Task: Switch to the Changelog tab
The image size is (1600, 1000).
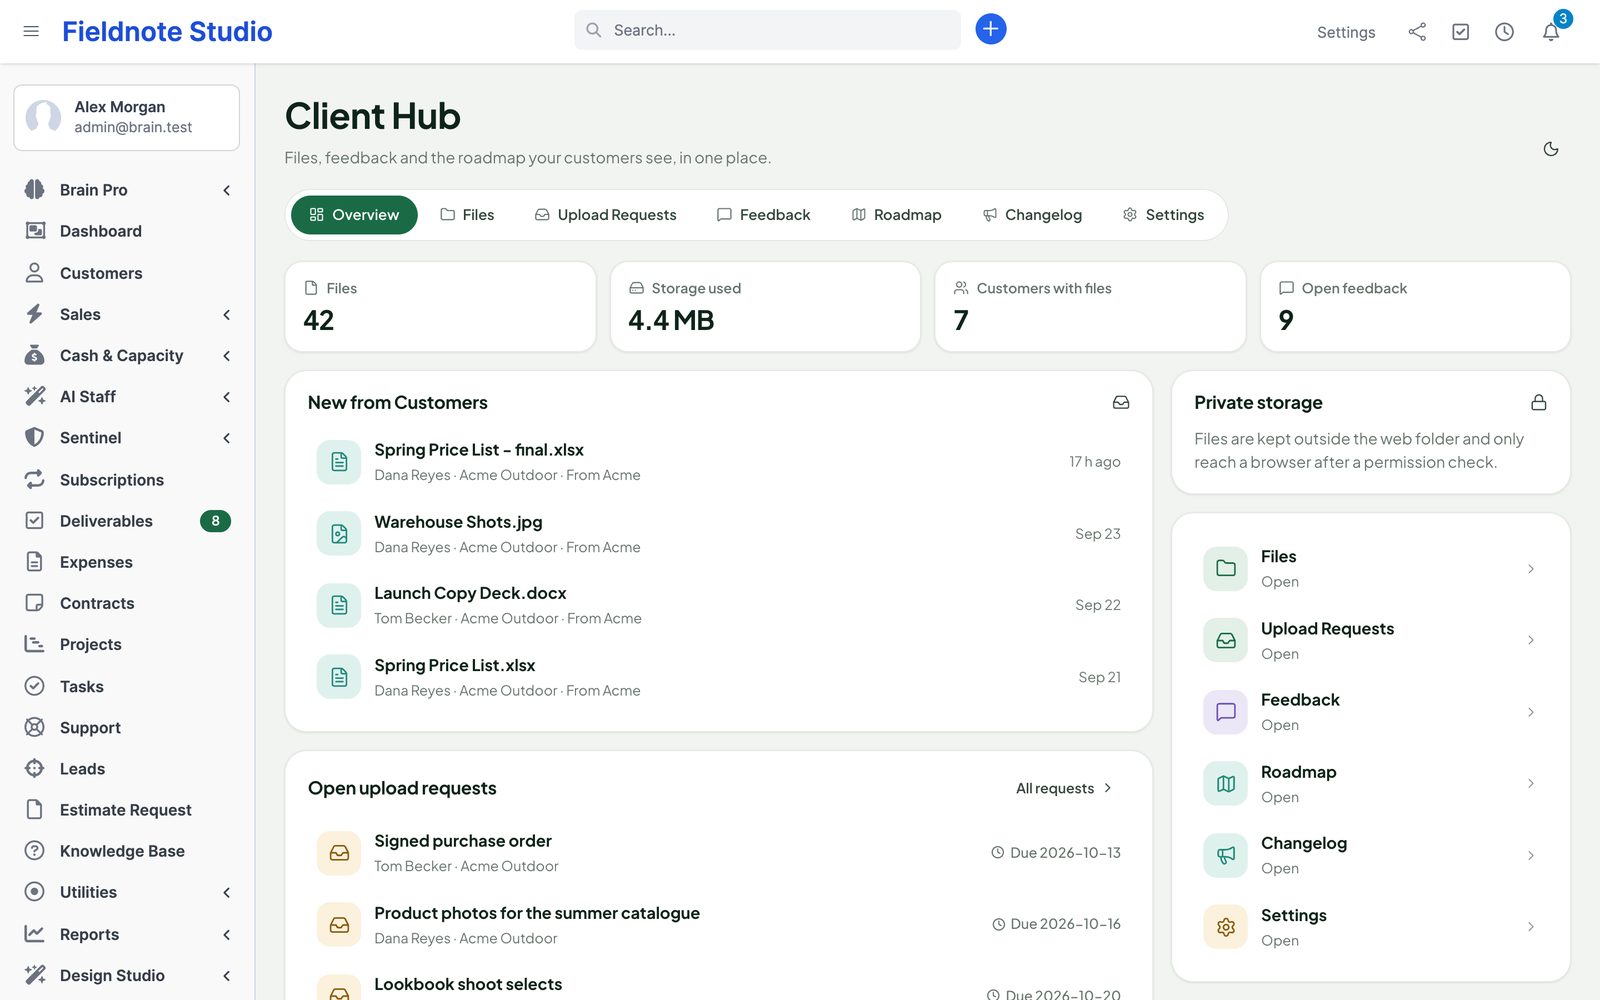Action: coord(1032,215)
